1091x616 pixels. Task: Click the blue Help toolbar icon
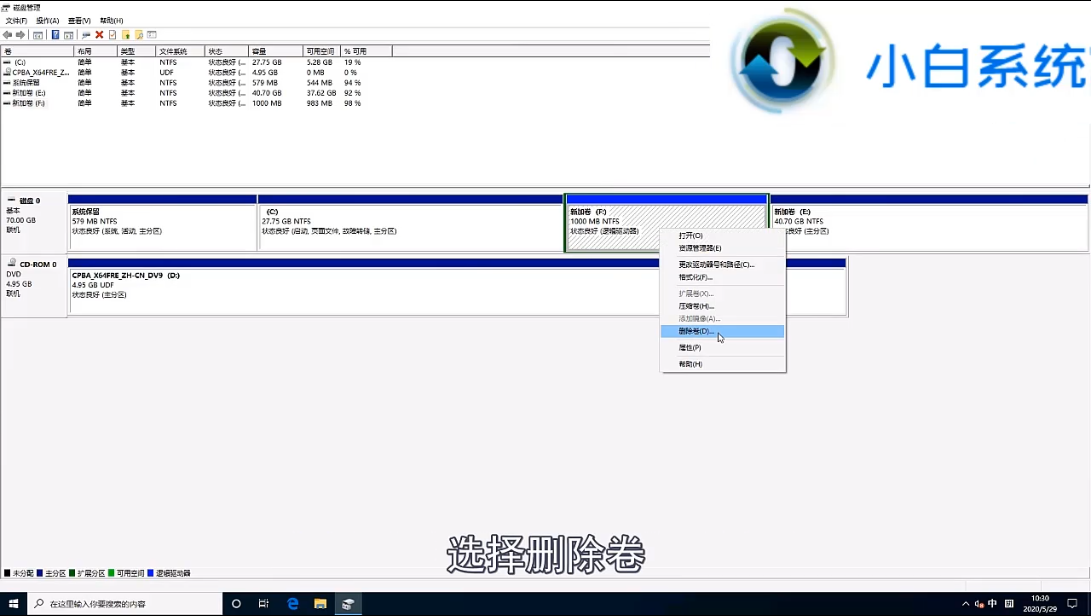click(x=55, y=35)
